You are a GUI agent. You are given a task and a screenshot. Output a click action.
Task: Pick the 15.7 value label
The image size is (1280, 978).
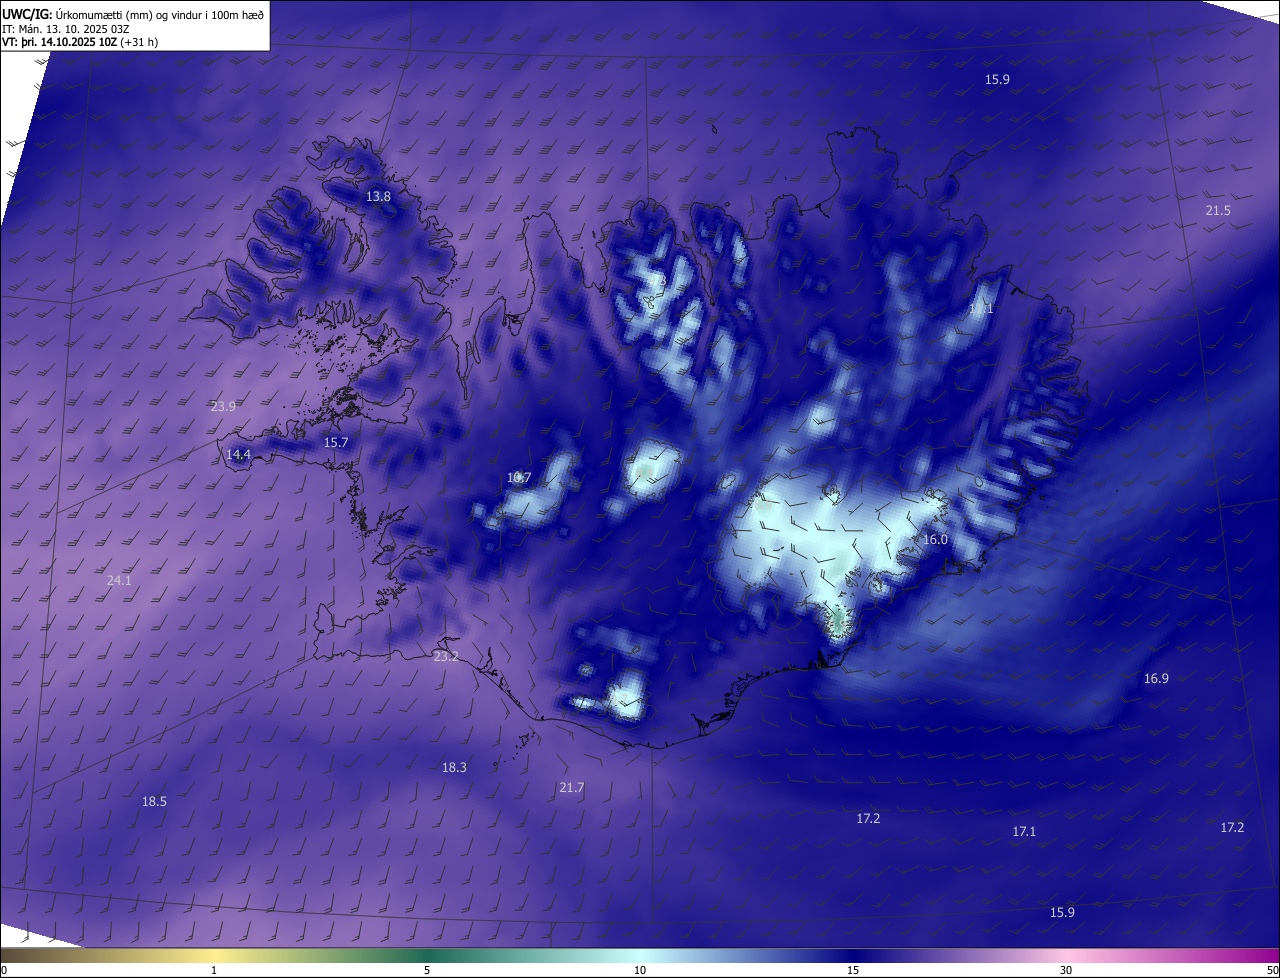[336, 442]
